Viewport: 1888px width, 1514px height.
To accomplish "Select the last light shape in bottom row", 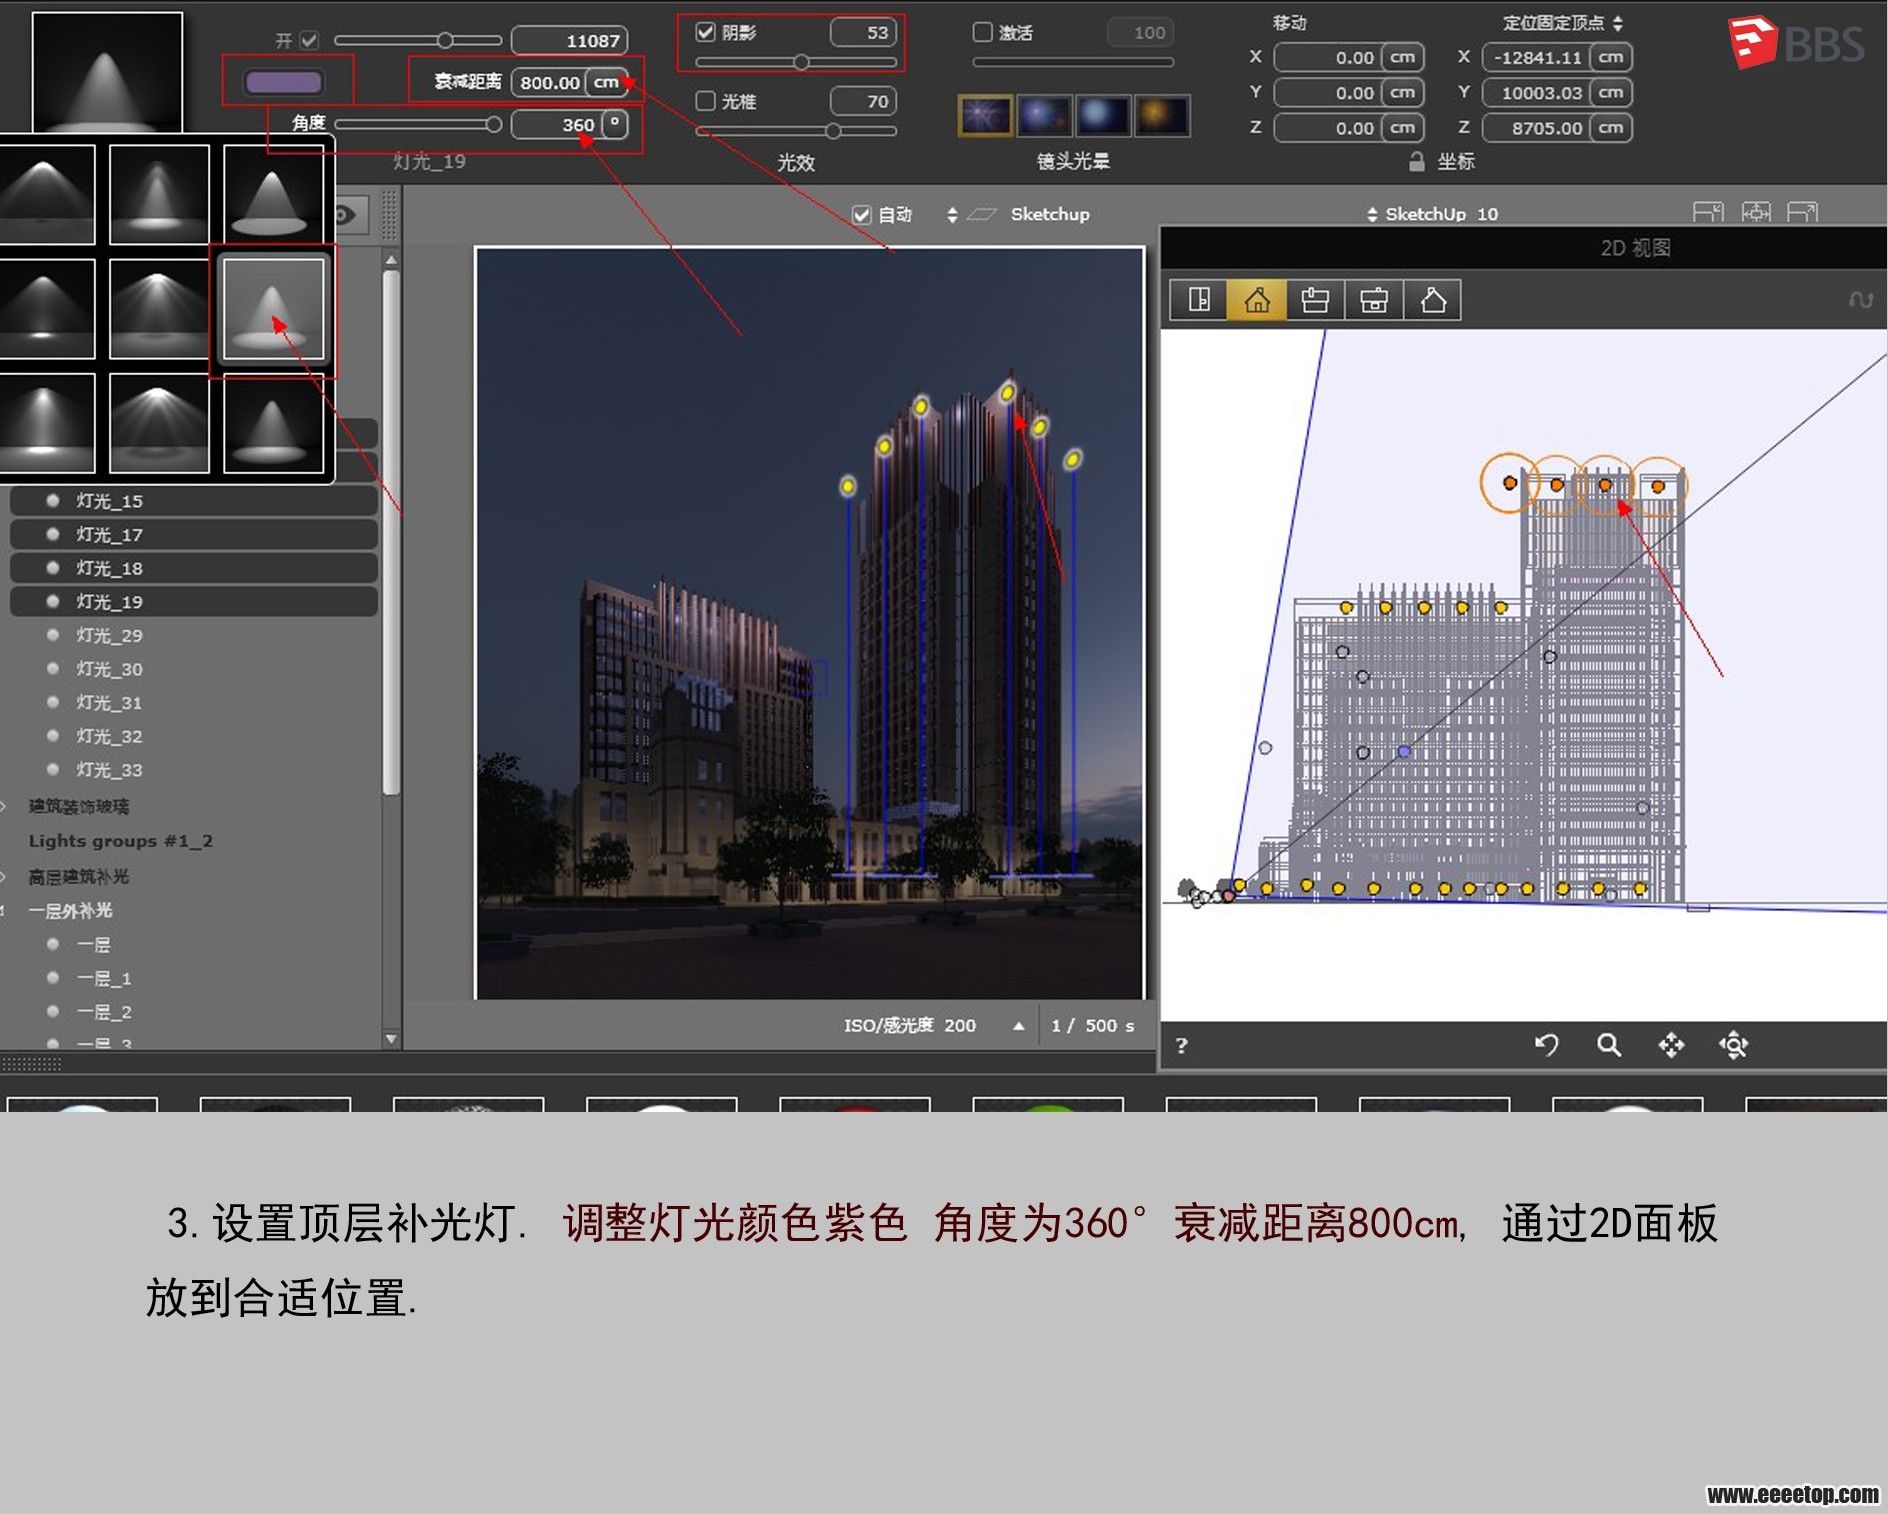I will [273, 423].
